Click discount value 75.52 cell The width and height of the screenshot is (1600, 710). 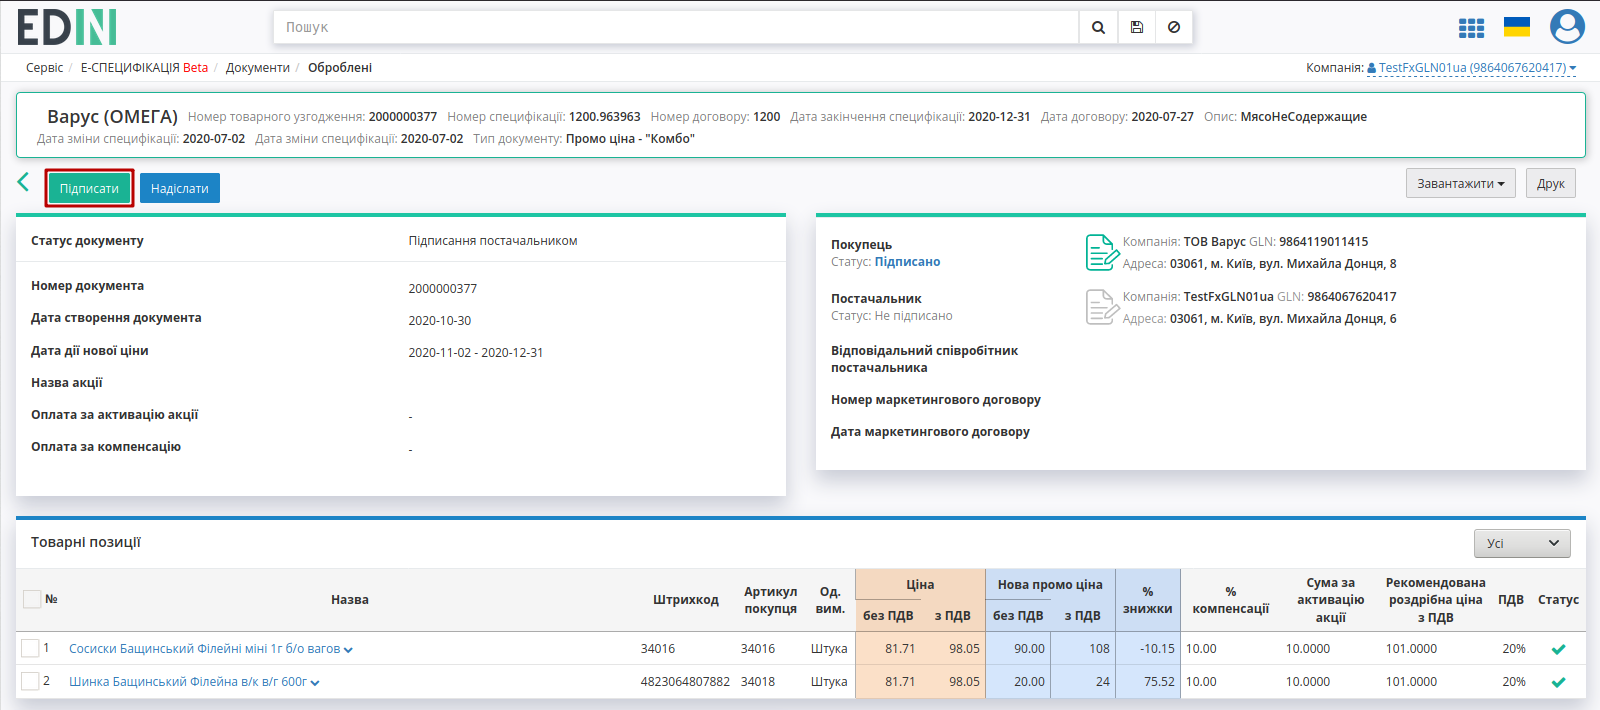[x=1159, y=682]
